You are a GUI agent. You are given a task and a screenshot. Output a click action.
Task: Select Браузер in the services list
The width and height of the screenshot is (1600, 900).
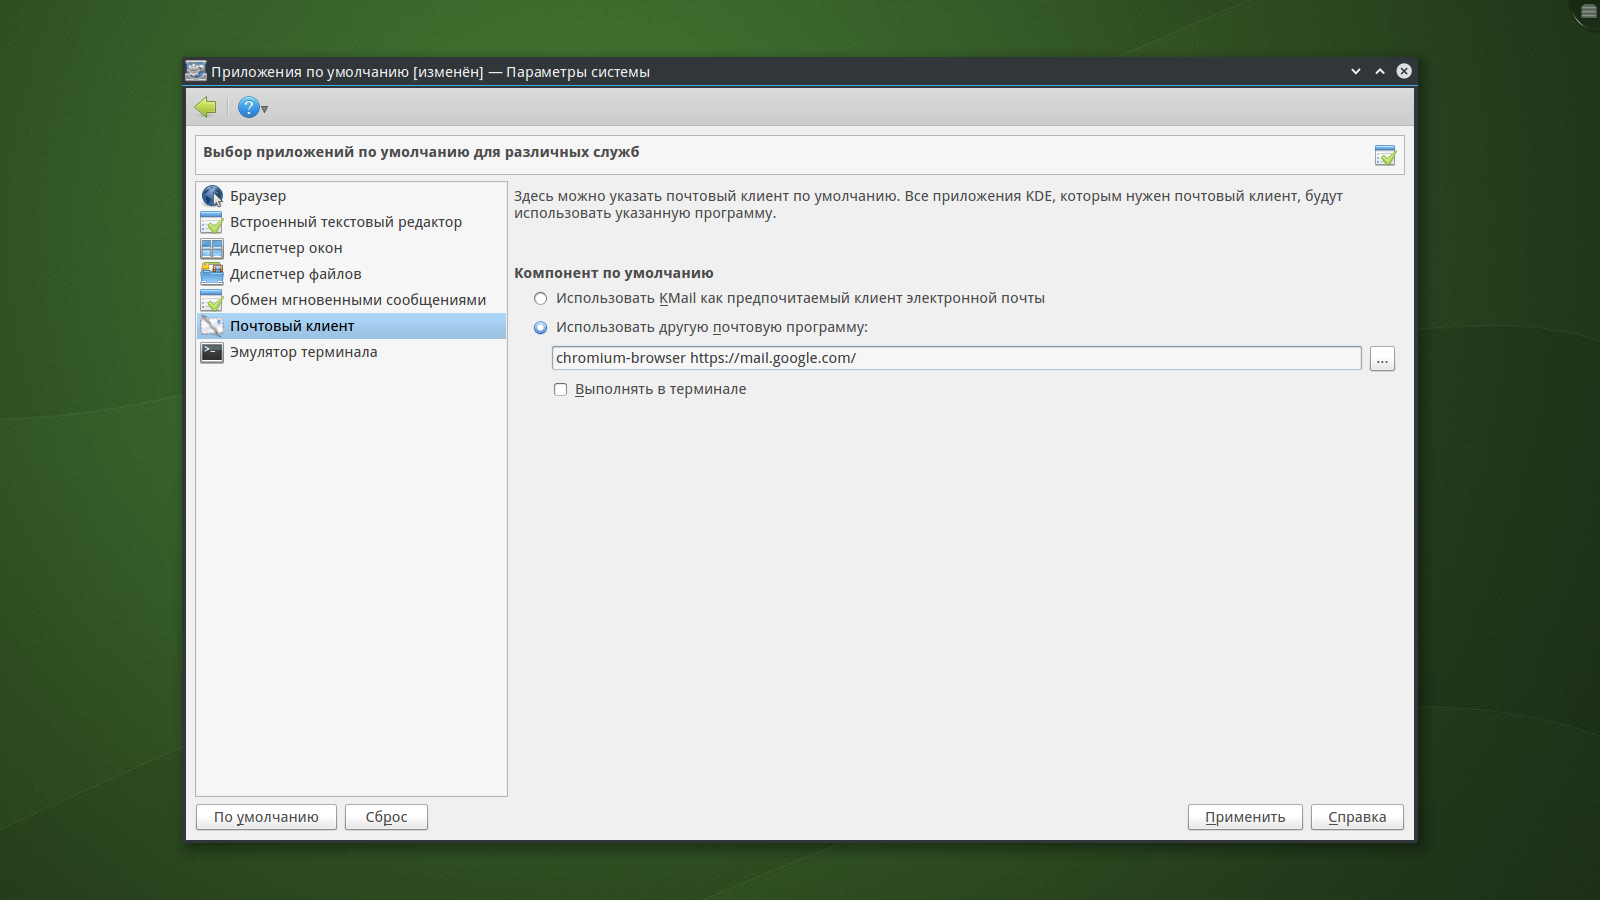pos(352,196)
